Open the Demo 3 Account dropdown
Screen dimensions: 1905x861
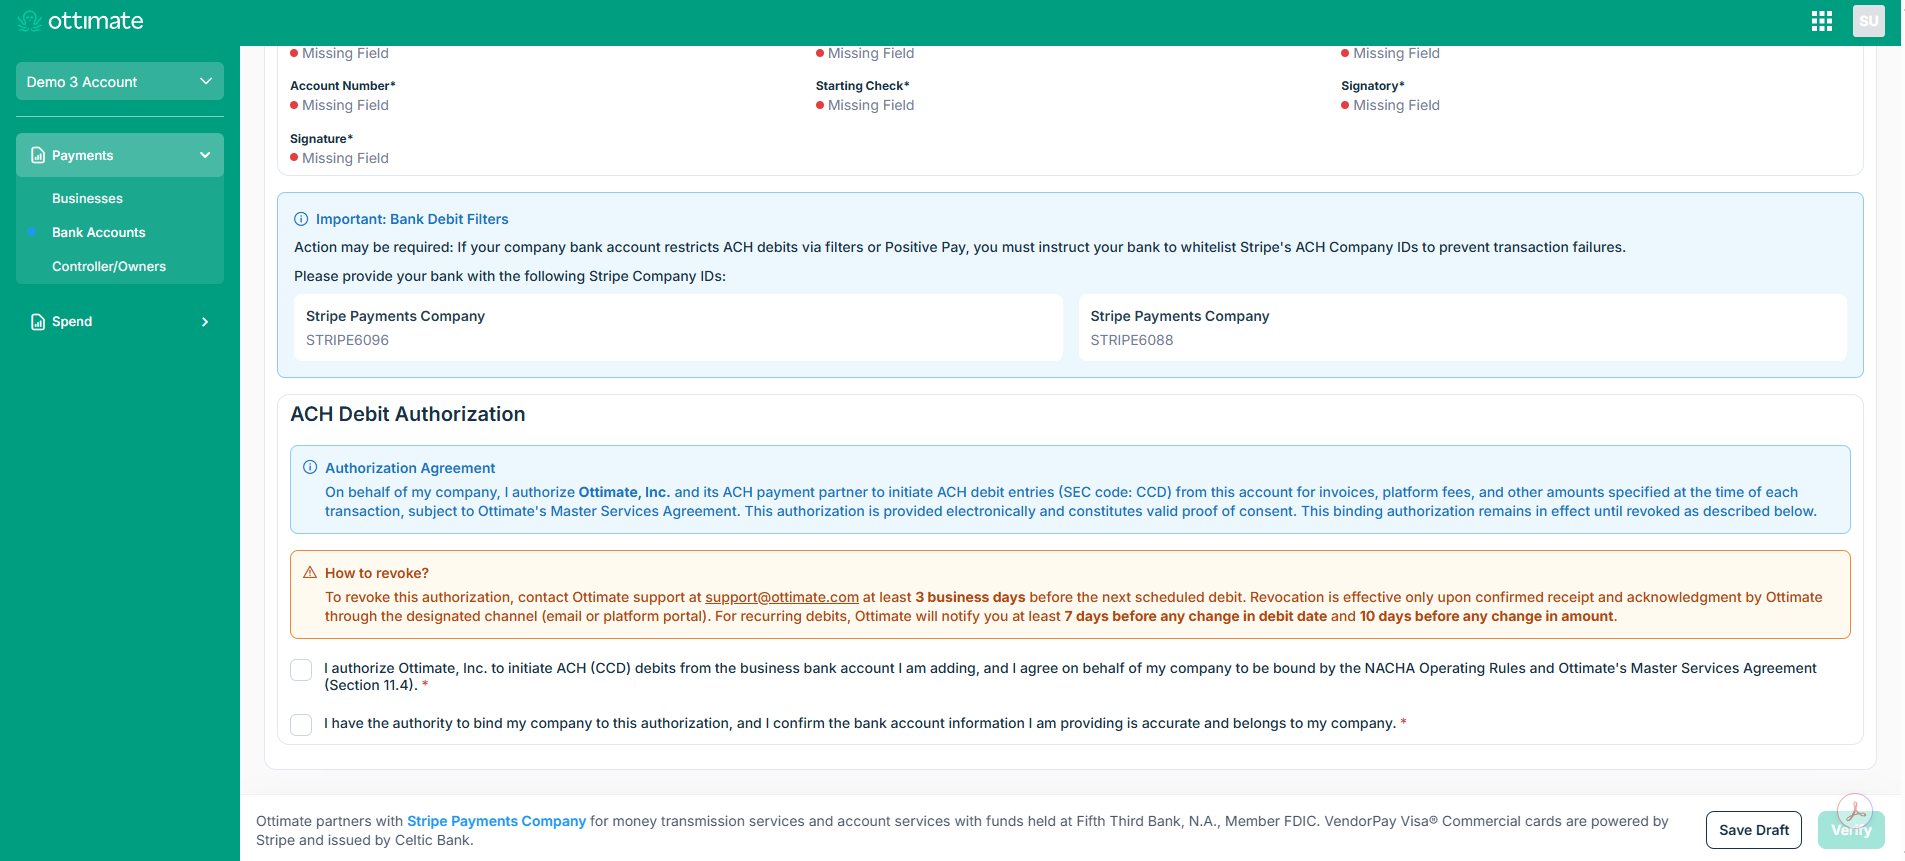(120, 81)
